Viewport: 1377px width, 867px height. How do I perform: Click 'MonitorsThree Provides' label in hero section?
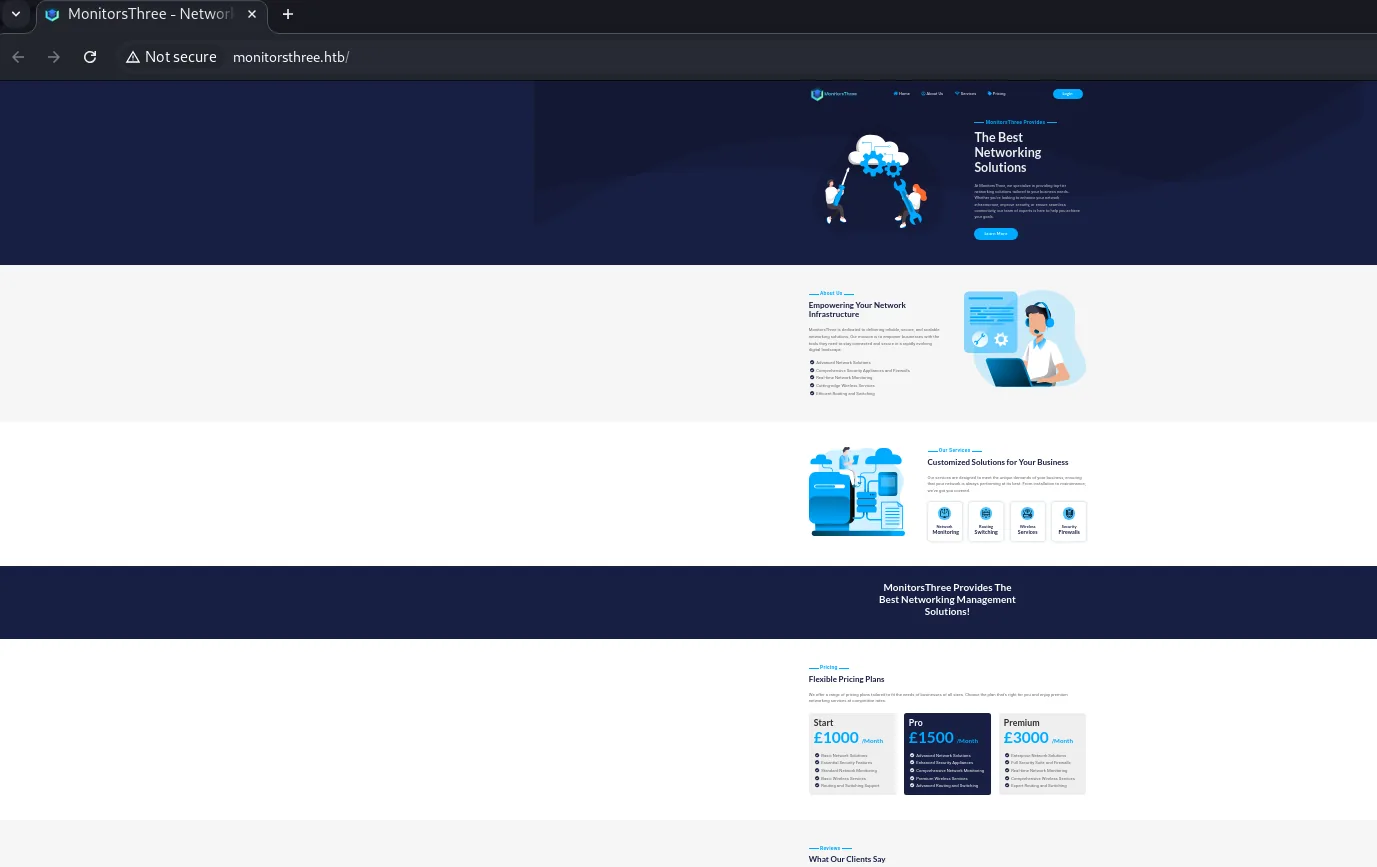[x=1015, y=122]
